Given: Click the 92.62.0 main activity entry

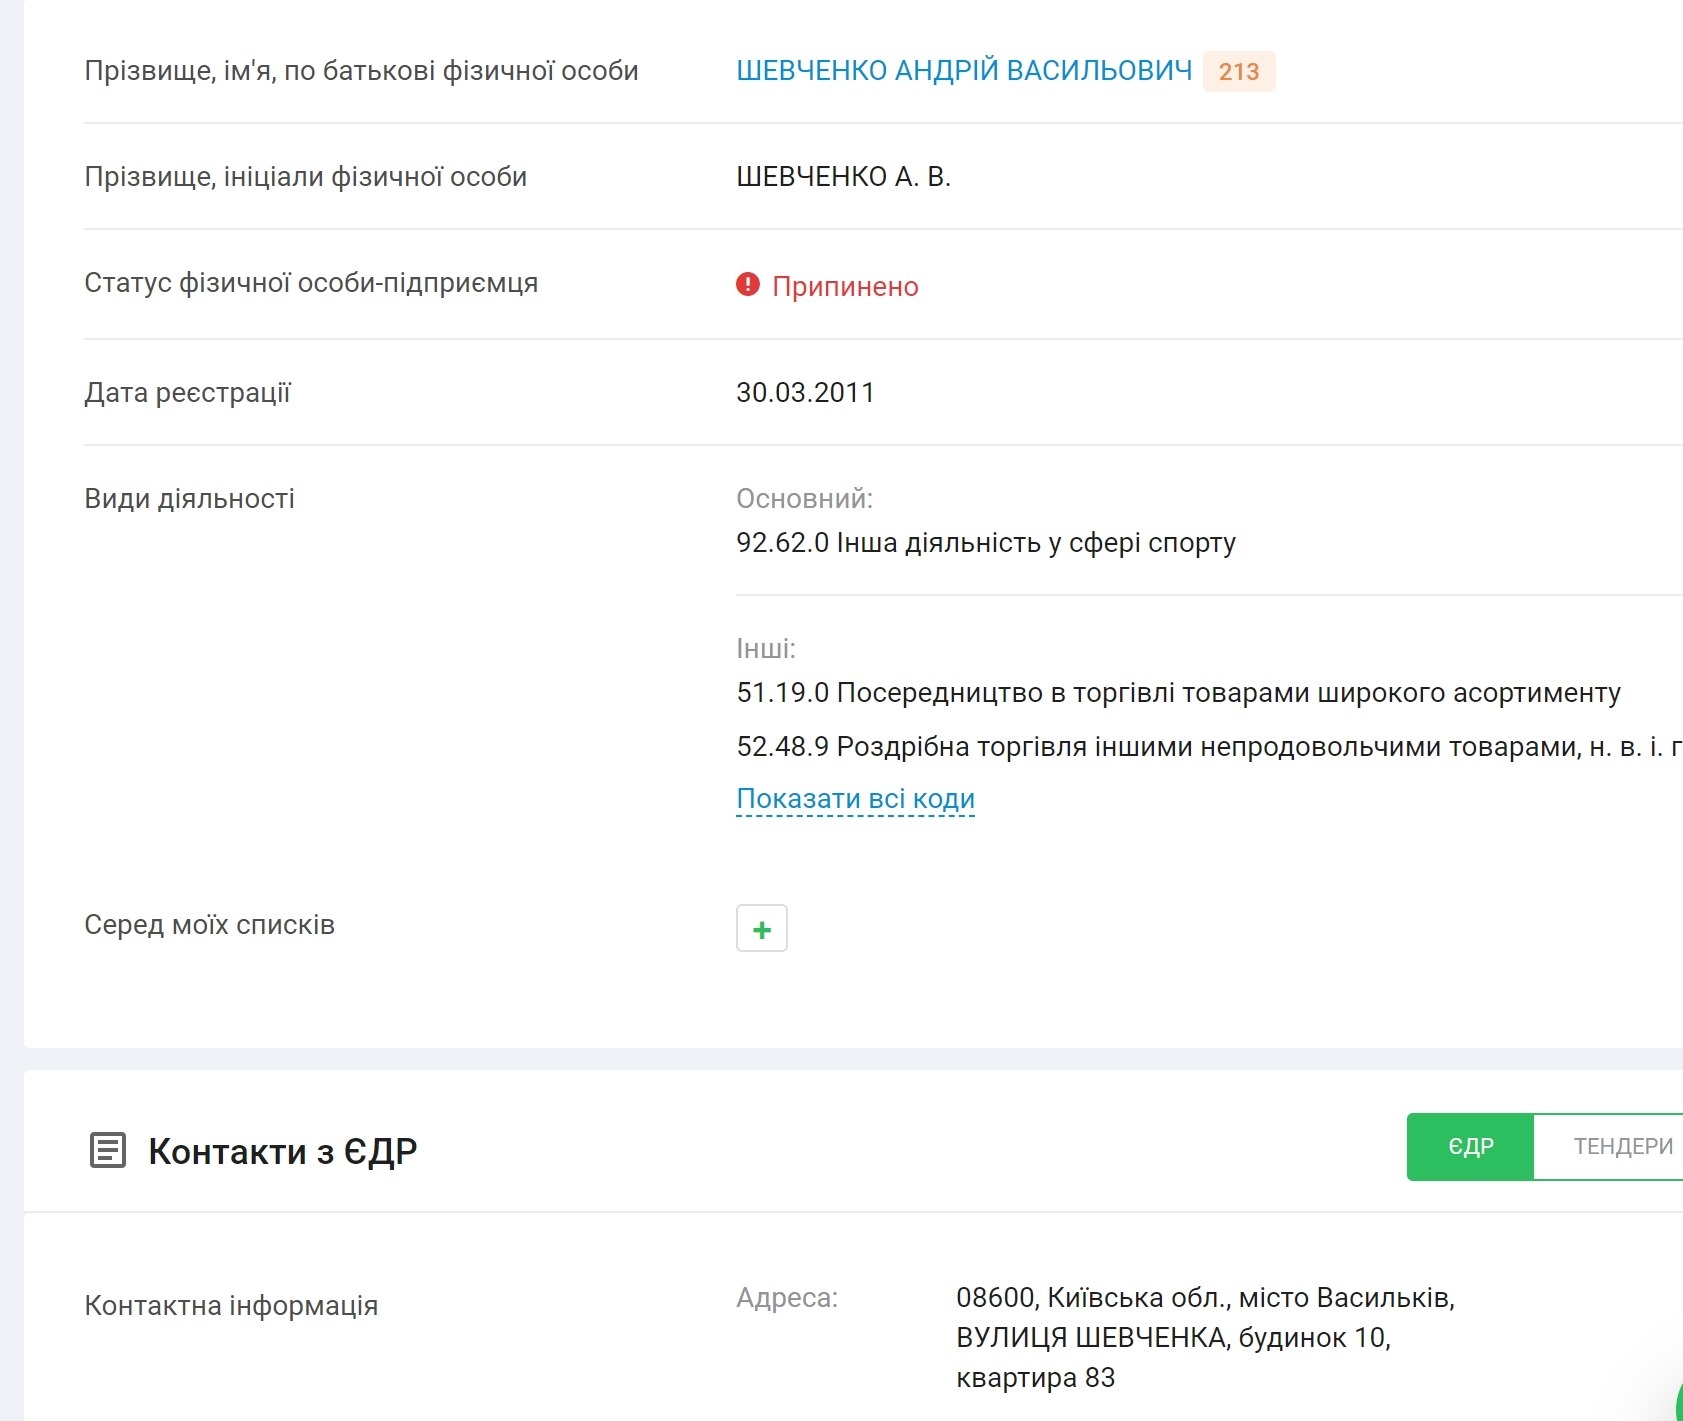Looking at the screenshot, I should [985, 543].
